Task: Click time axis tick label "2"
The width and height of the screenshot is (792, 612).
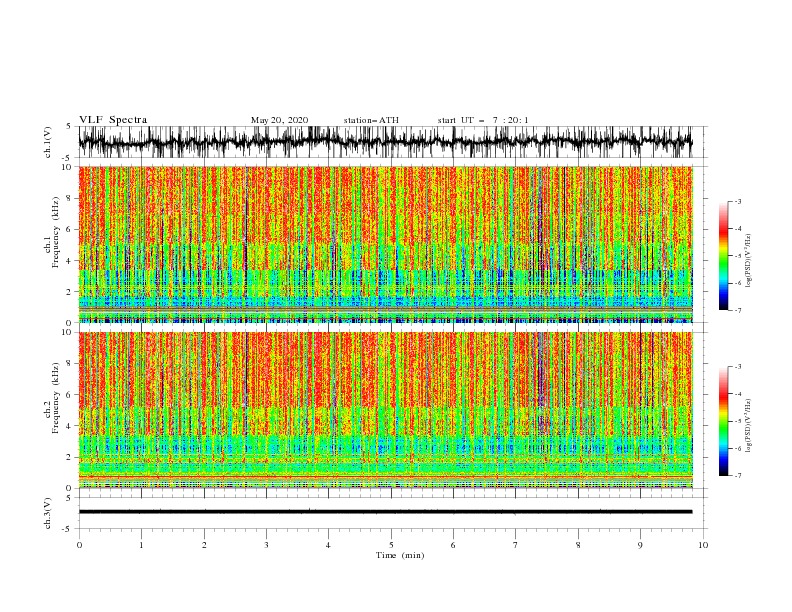Action: pyautogui.click(x=204, y=545)
